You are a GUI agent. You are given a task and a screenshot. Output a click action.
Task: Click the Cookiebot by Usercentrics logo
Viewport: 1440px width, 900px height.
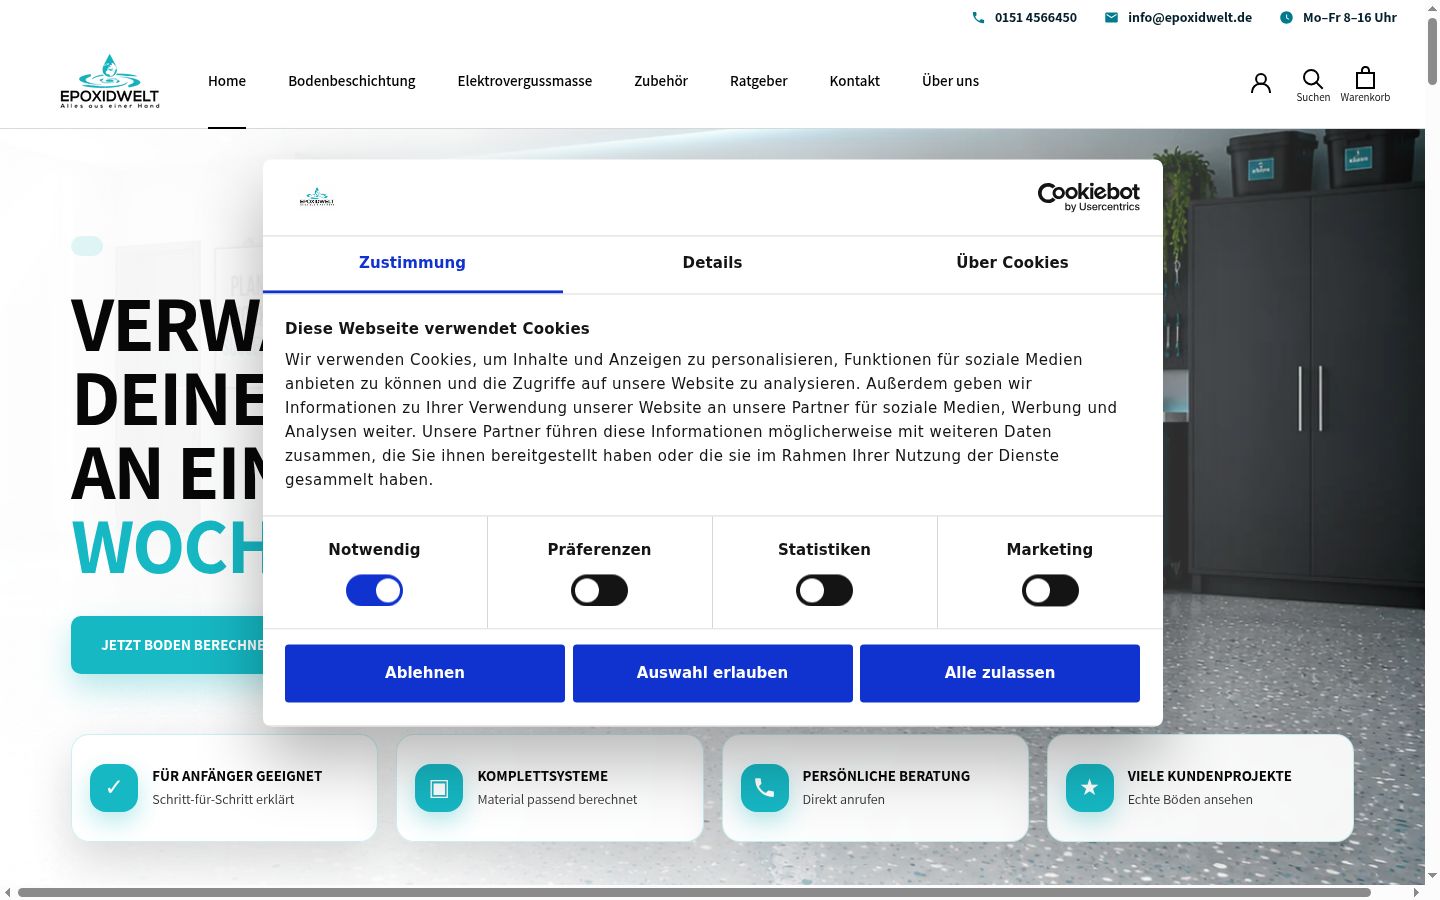1089,197
